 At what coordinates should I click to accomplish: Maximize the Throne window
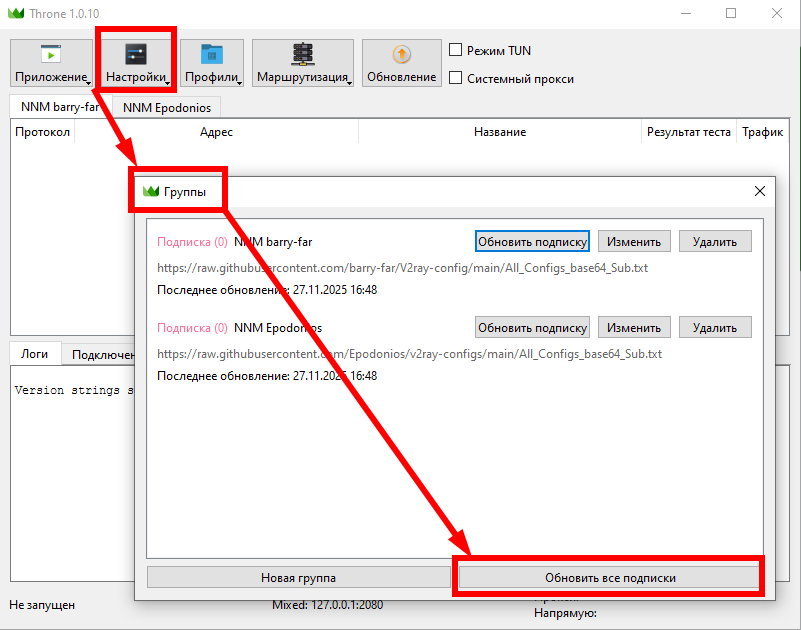(731, 13)
